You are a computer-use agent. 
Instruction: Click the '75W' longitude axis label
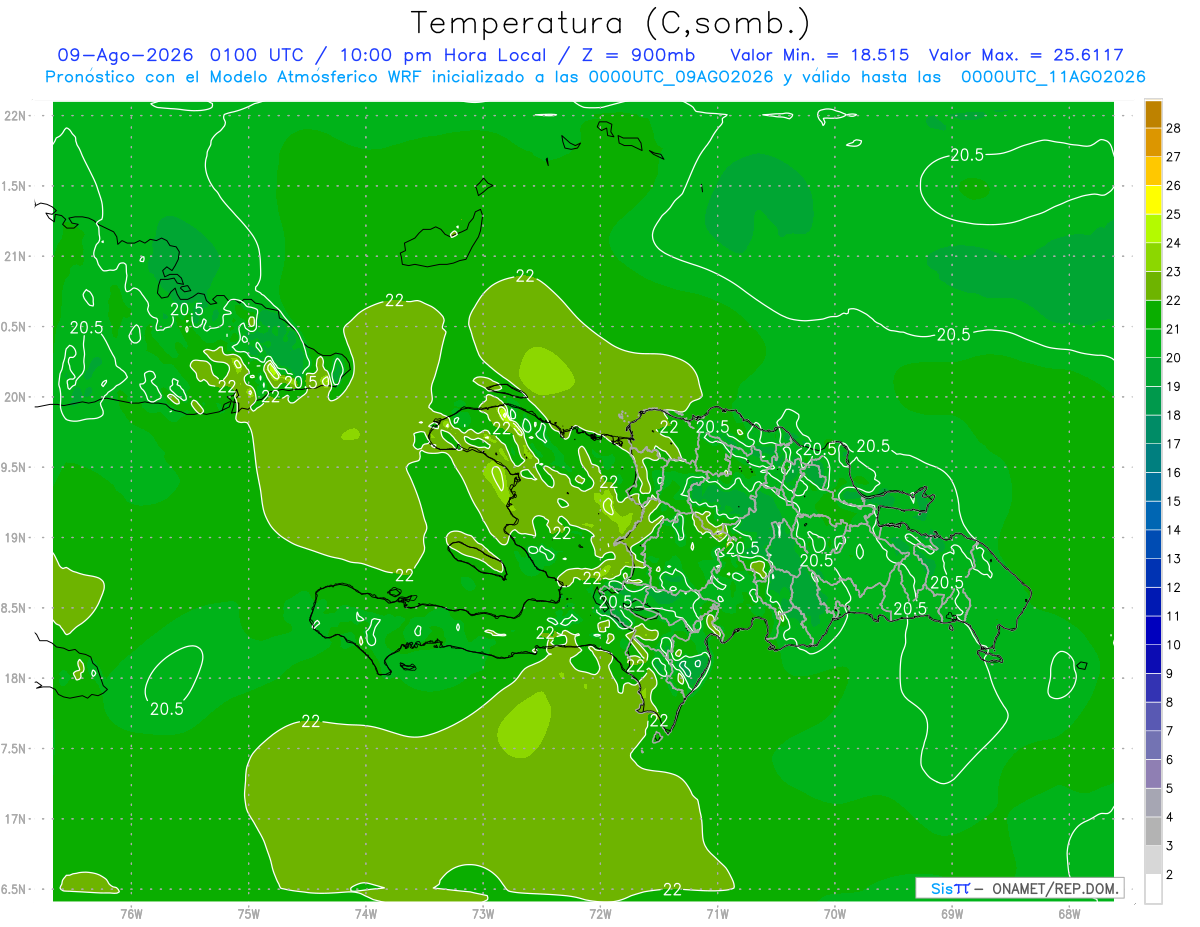[249, 913]
